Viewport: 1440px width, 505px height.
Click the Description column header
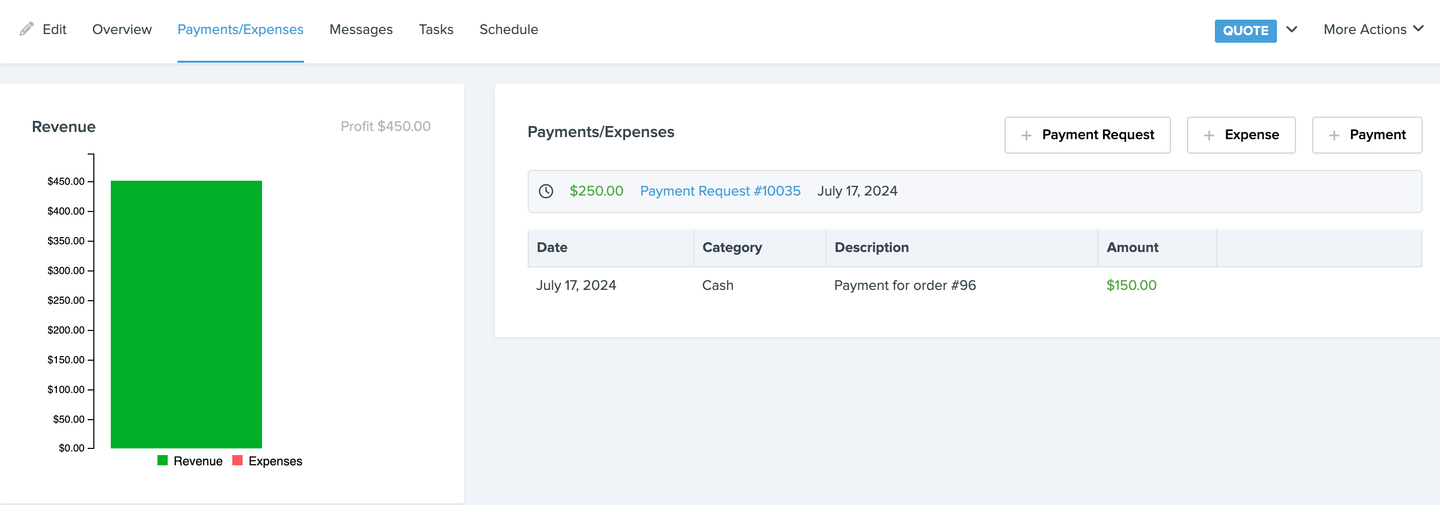point(962,248)
